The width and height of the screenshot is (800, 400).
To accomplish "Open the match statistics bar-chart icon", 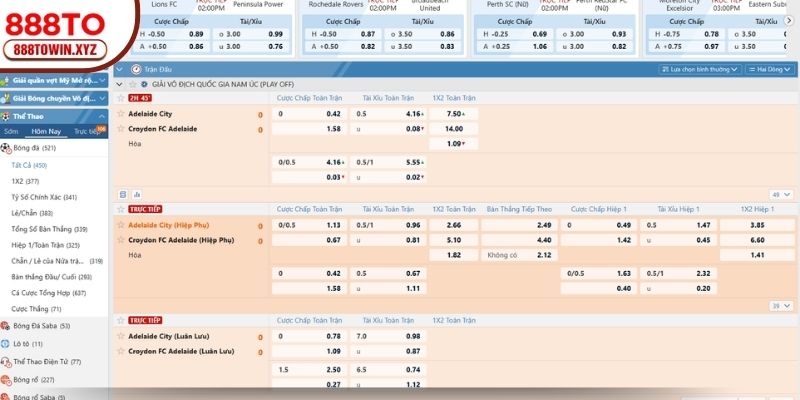I will click(x=137, y=194).
